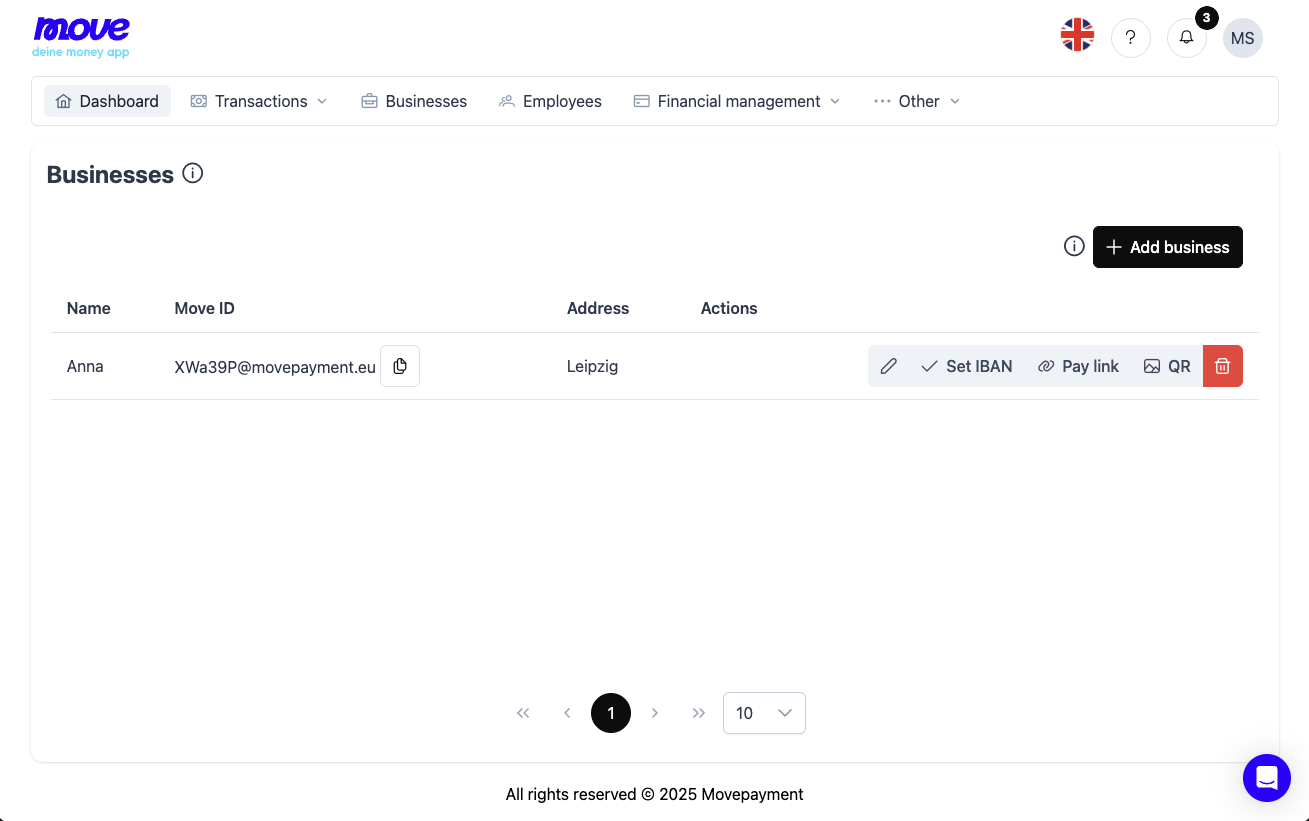Screen dimensions: 1309x821
Task: Open the chat support widget
Action: [x=1267, y=778]
